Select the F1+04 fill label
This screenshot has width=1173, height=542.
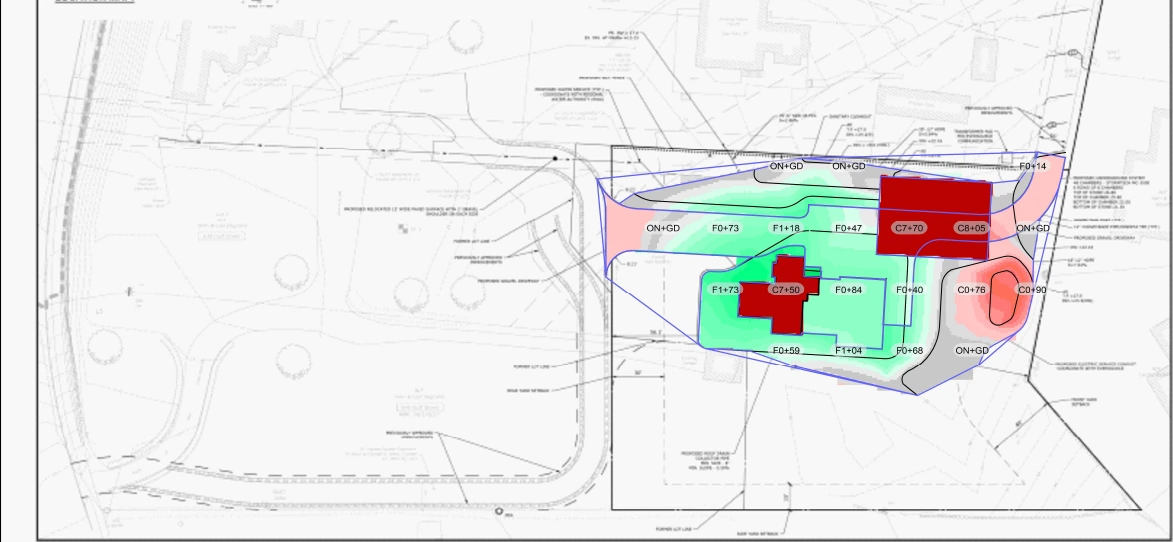pyautogui.click(x=848, y=351)
